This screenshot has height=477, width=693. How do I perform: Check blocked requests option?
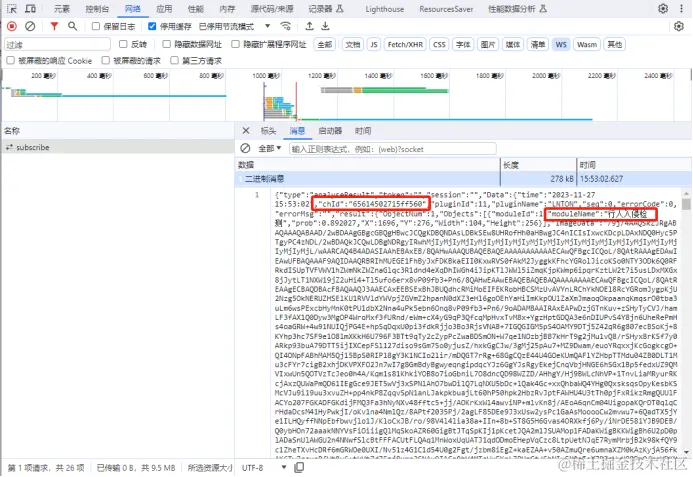pyautogui.click(x=106, y=60)
